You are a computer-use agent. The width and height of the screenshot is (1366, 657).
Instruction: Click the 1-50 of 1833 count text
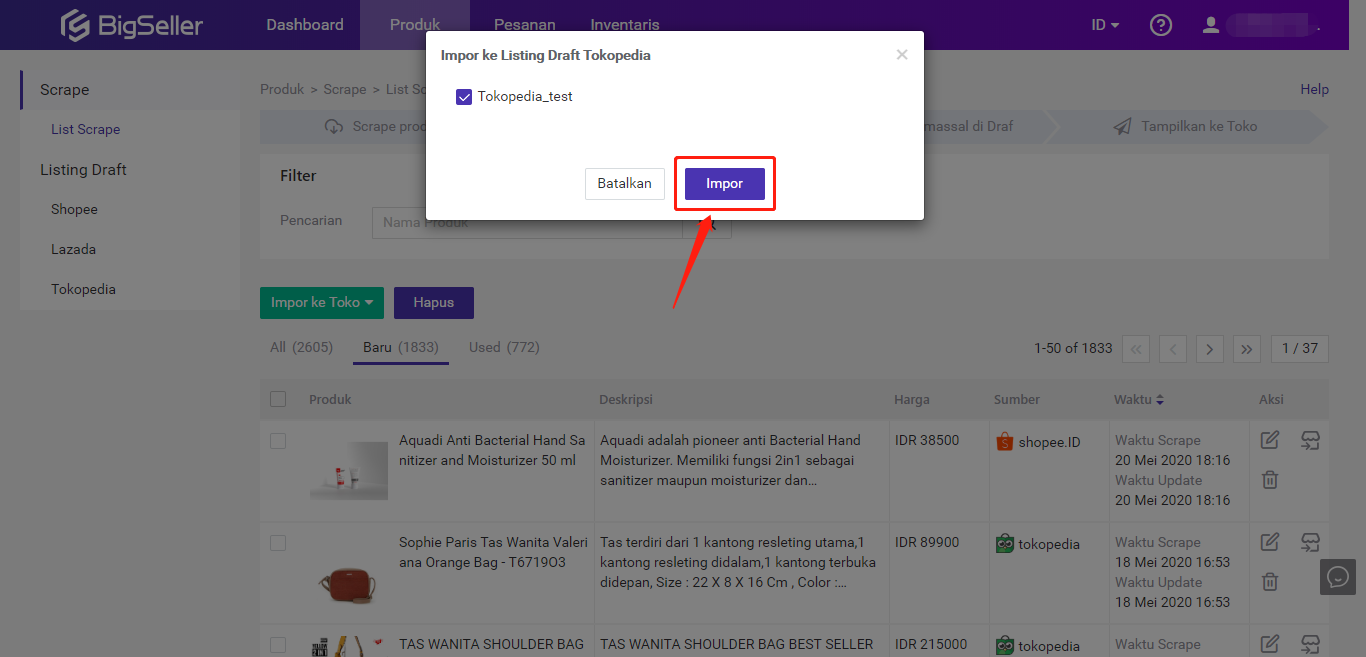[x=1073, y=348]
